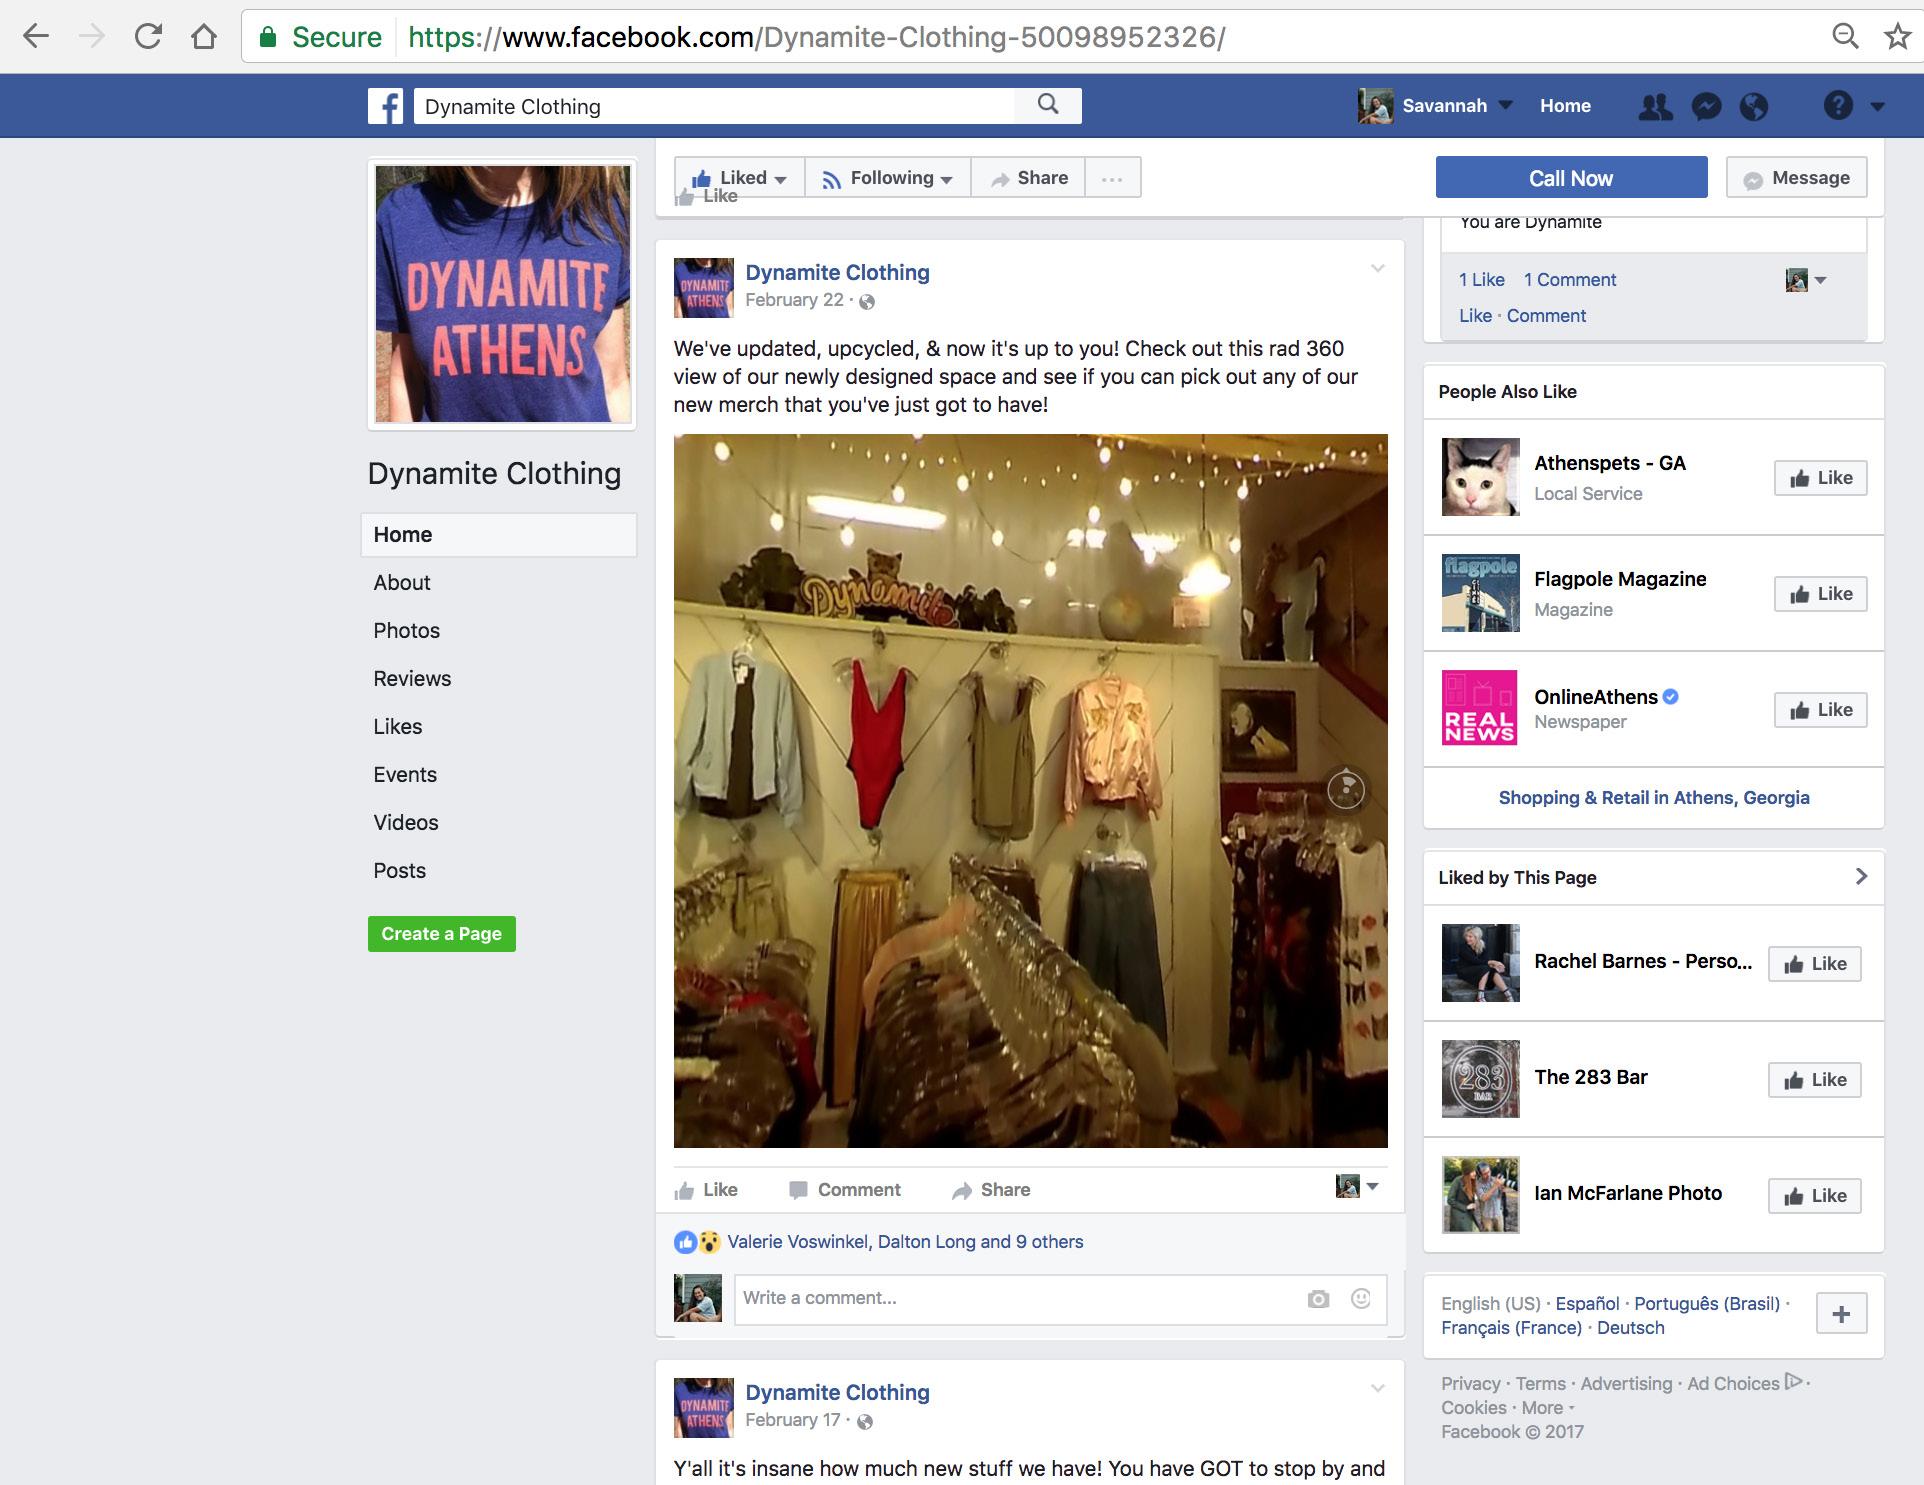Open the Photos section in sidebar

coord(406,631)
